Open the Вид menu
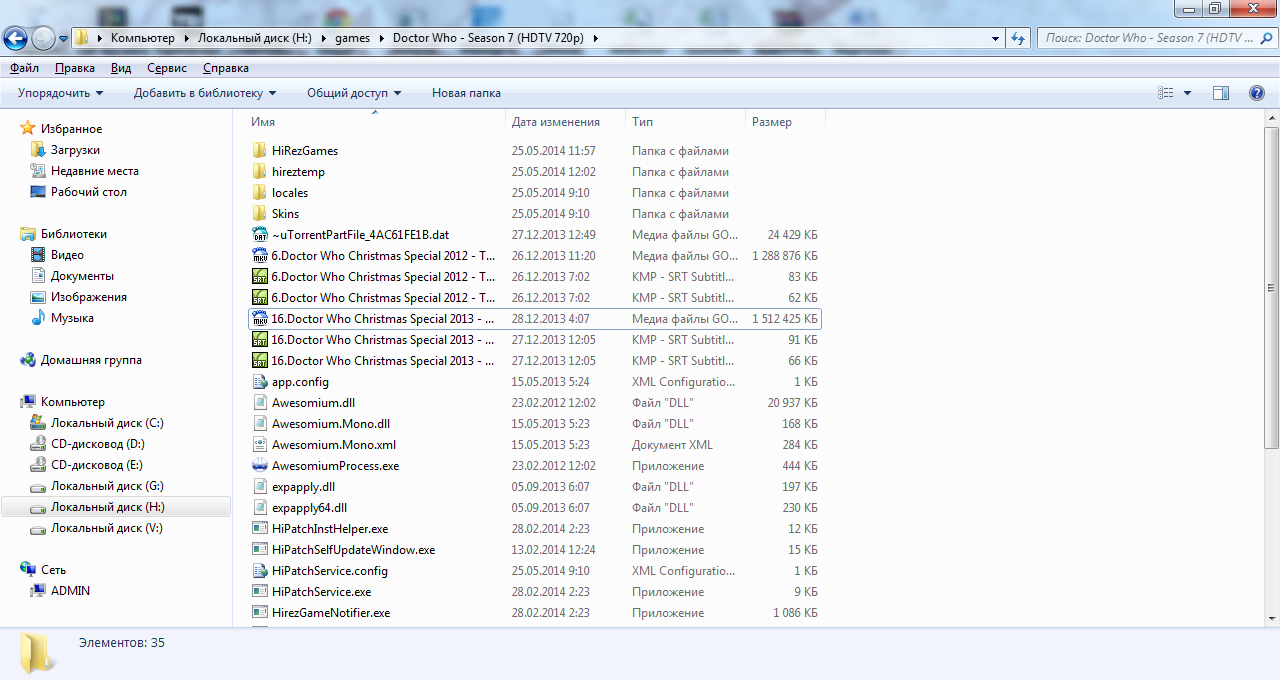Viewport: 1280px width, 680px height. (121, 68)
